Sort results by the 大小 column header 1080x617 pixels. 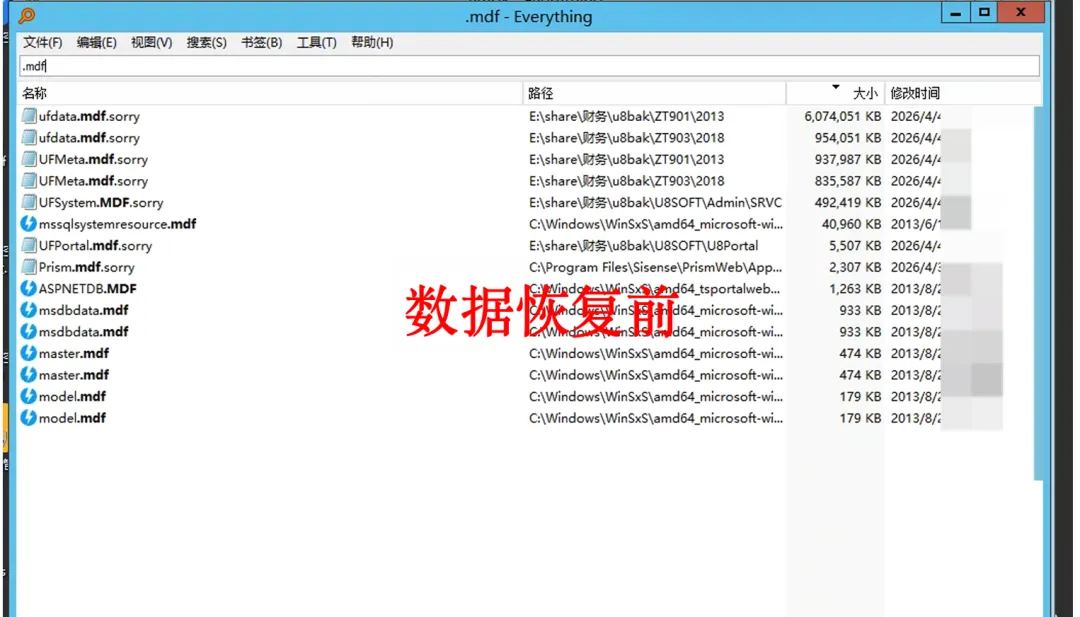(835, 93)
